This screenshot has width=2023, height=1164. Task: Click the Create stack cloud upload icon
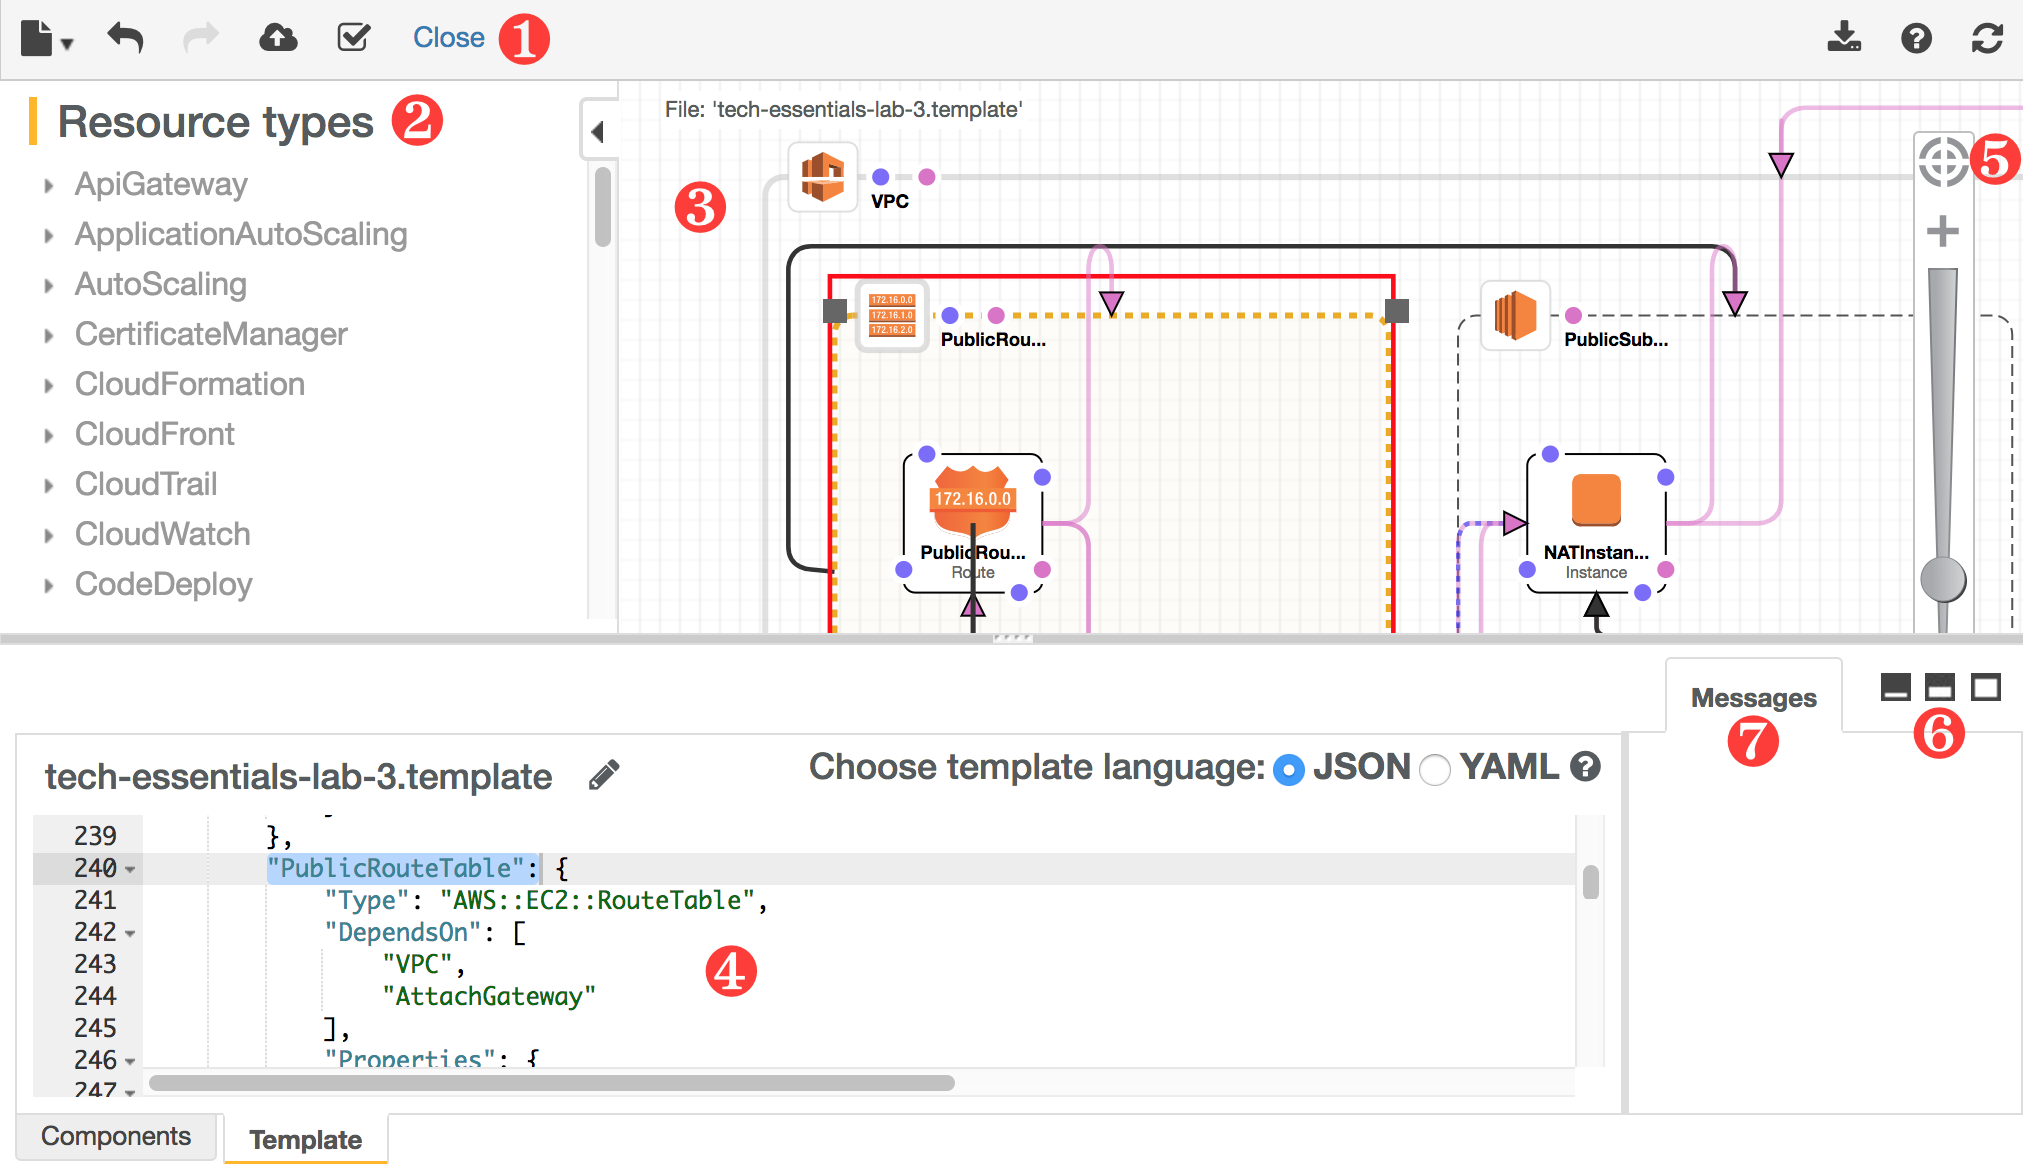click(x=278, y=38)
